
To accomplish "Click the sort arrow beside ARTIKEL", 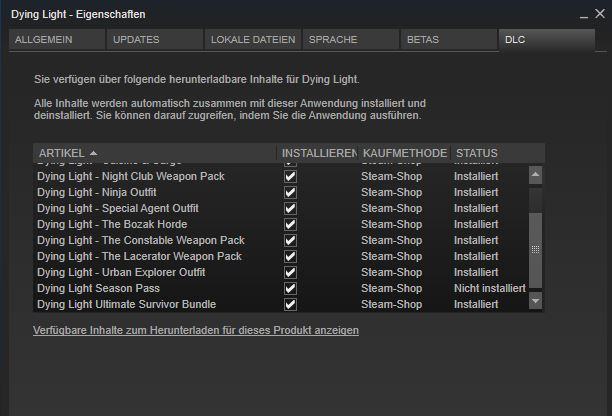I will click(x=94, y=153).
